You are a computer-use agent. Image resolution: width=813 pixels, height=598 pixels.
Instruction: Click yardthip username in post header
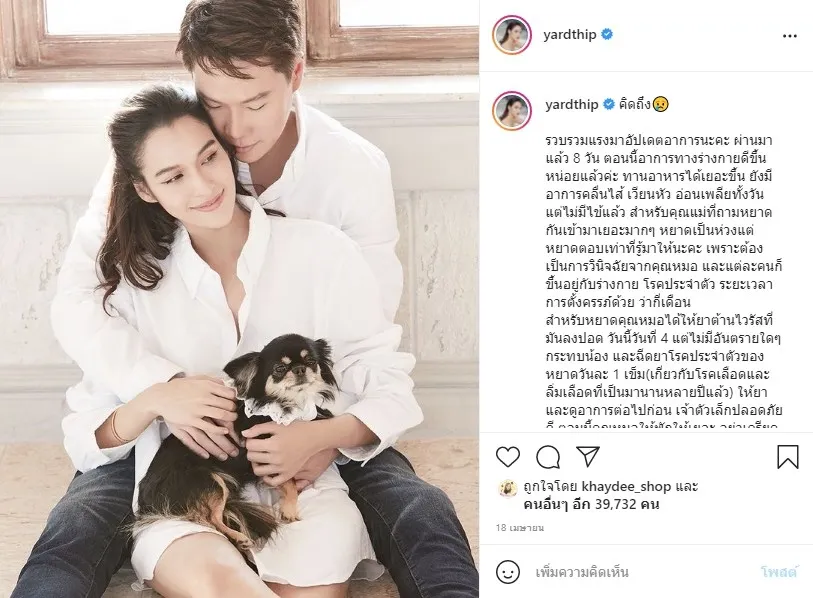coord(569,35)
